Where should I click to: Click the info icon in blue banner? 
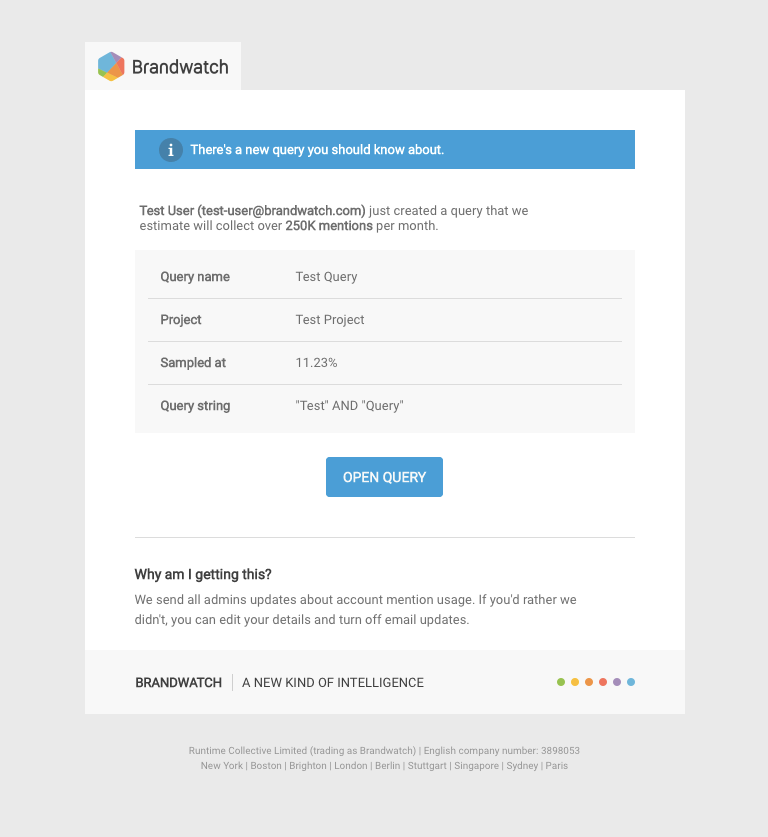[171, 150]
